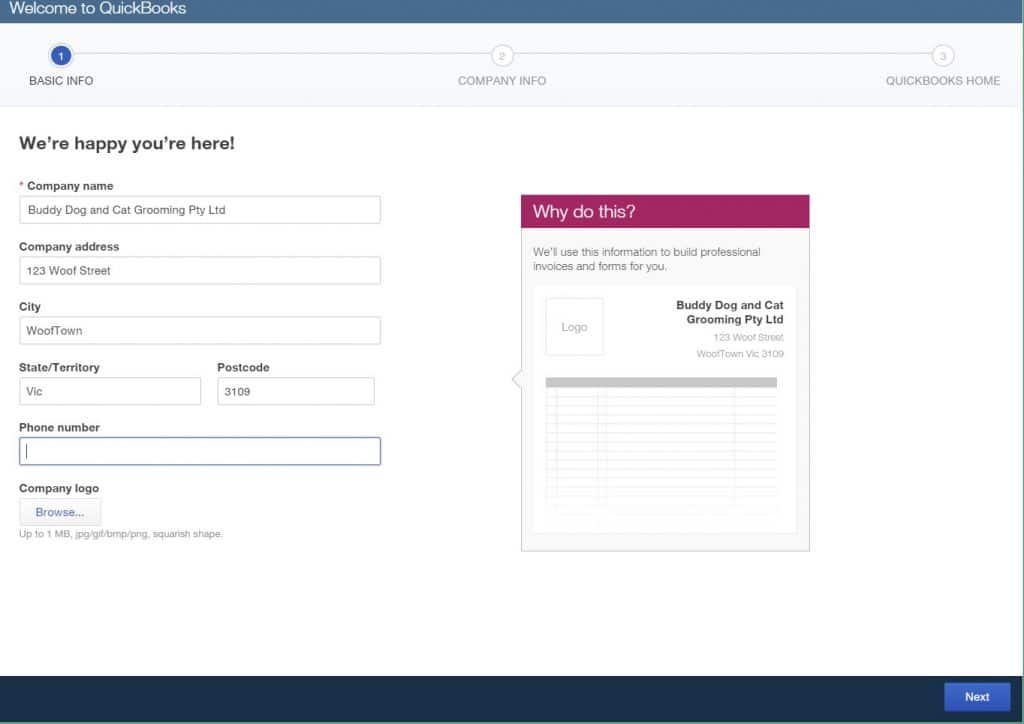
Task: Click the Browse... logo upload button
Action: tap(60, 512)
